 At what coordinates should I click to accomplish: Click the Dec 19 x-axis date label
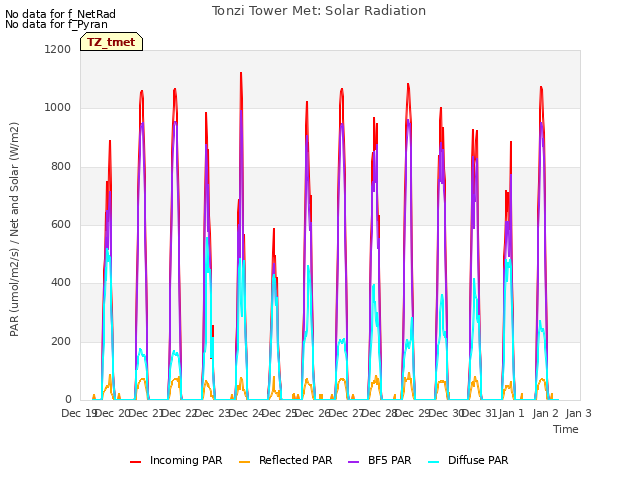[78, 413]
